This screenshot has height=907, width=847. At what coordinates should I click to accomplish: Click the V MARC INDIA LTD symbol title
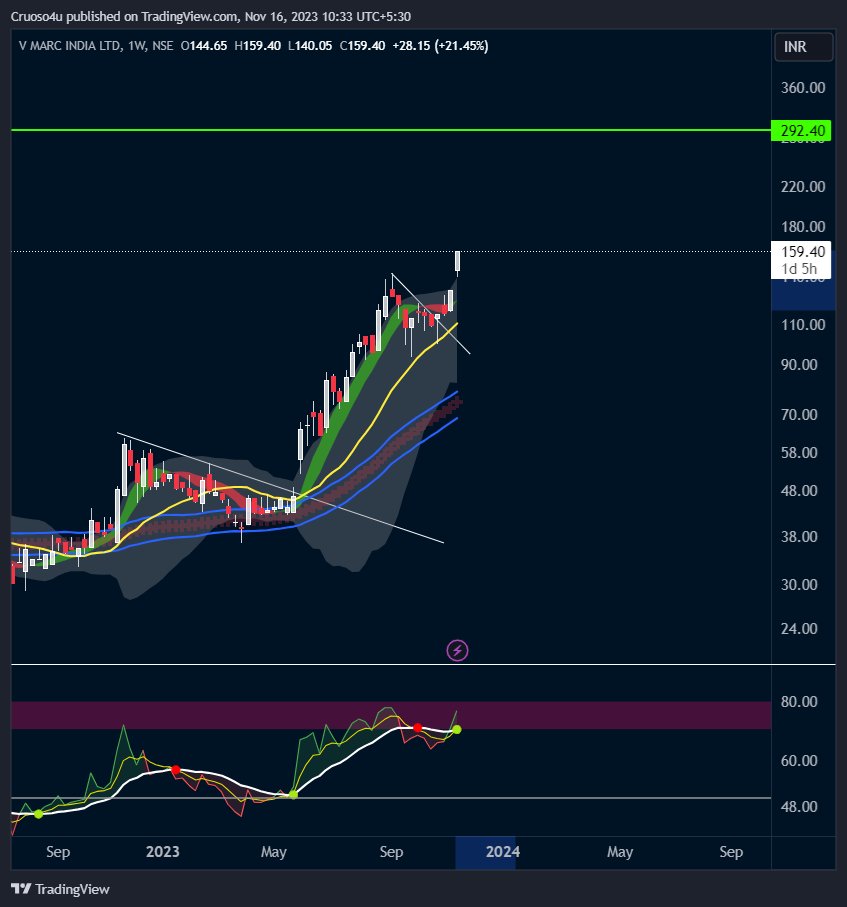point(69,46)
